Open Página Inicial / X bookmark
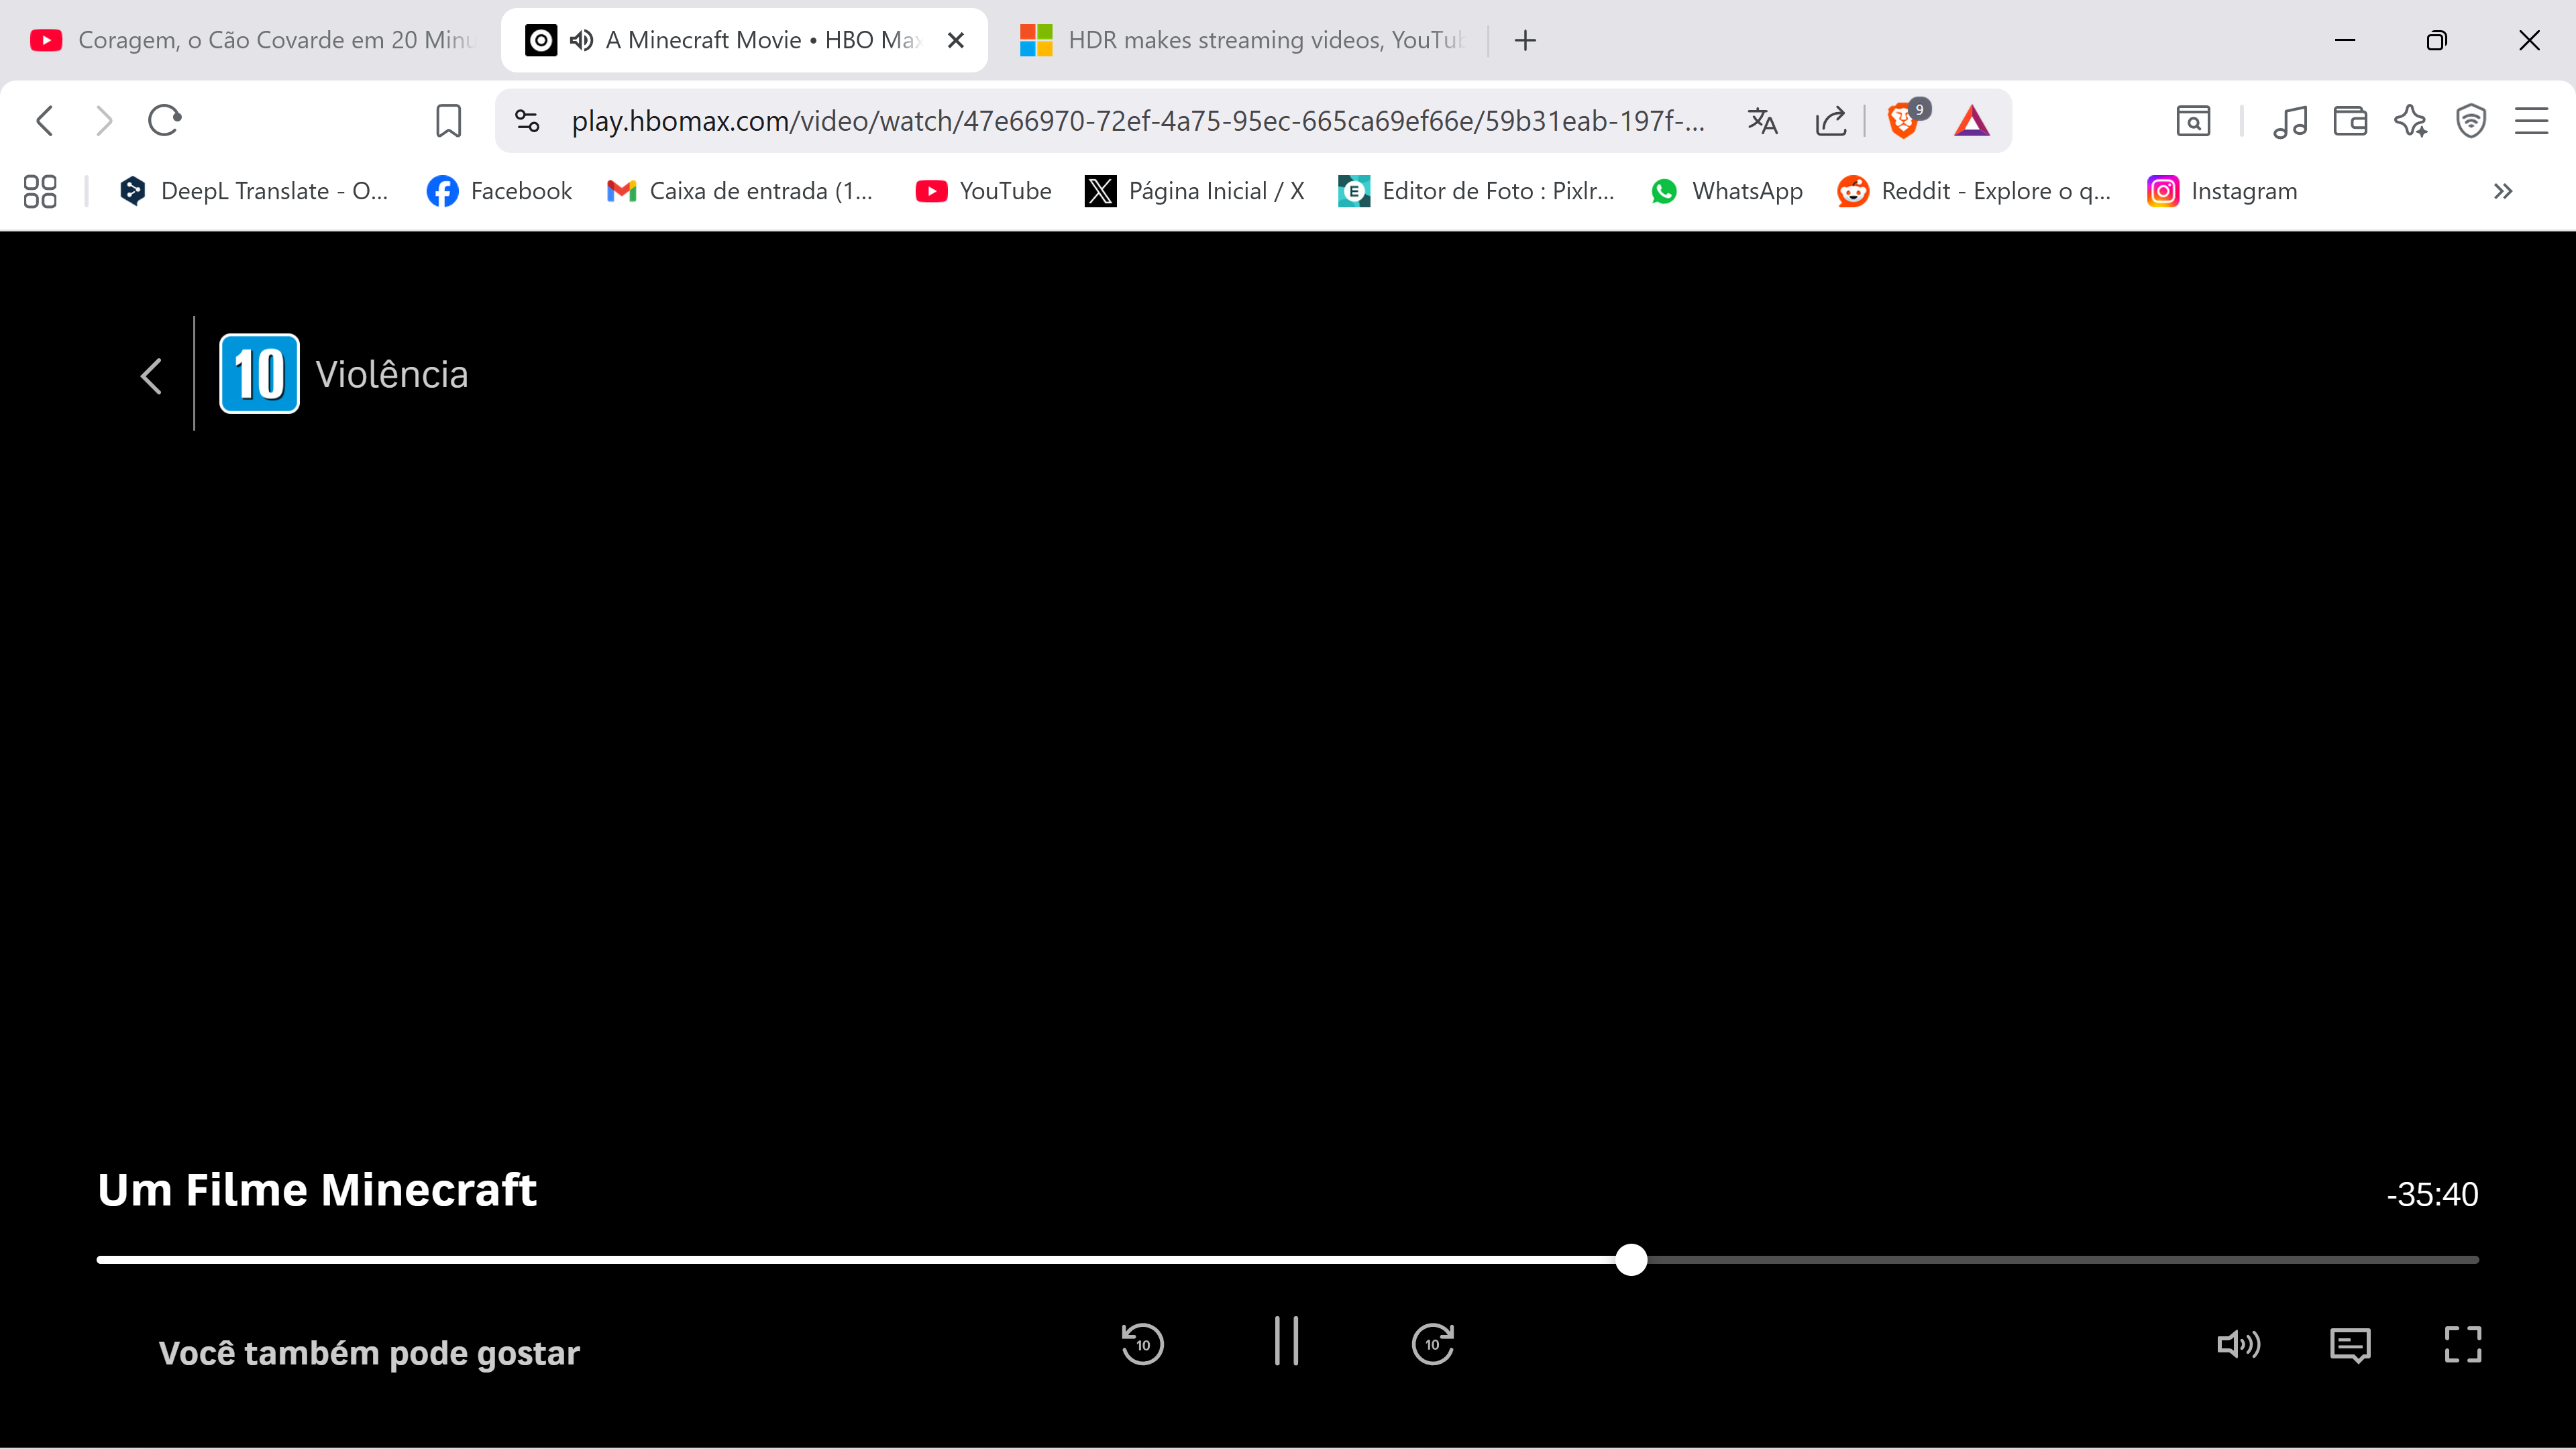2576x1449 pixels. pyautogui.click(x=1195, y=191)
